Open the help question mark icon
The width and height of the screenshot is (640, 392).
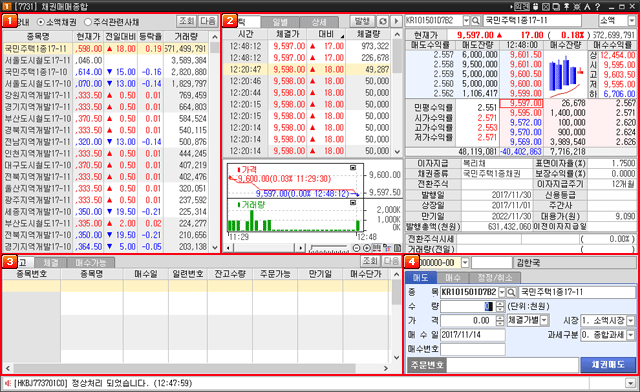point(598,7)
